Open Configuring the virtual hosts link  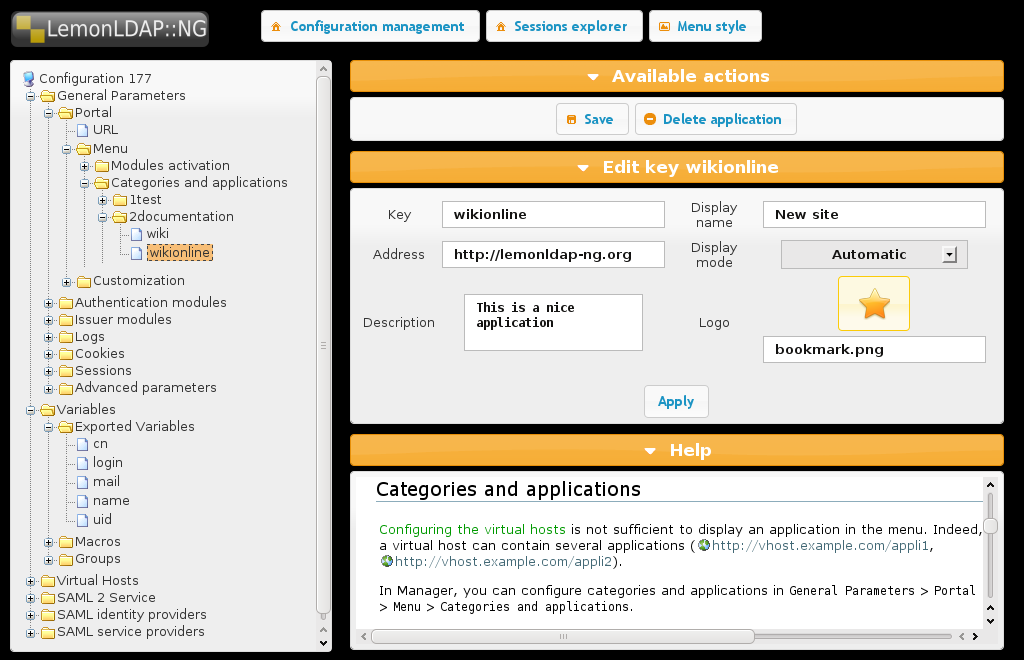click(x=472, y=529)
